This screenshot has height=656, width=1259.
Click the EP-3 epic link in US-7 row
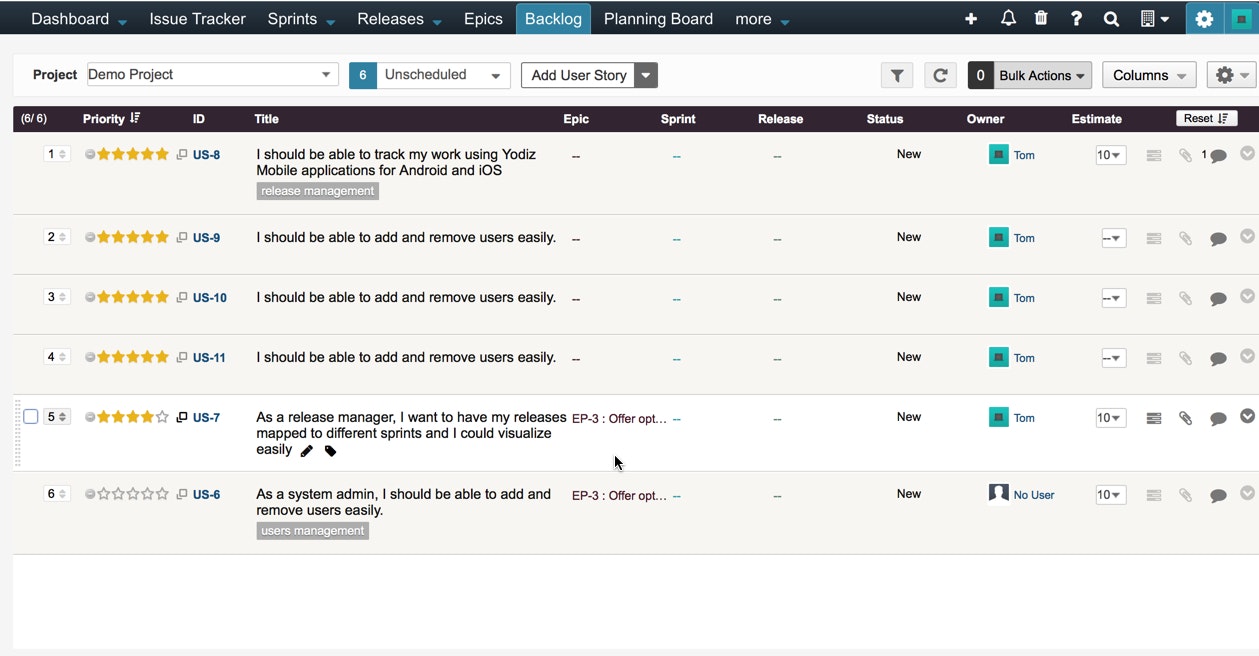click(x=619, y=418)
